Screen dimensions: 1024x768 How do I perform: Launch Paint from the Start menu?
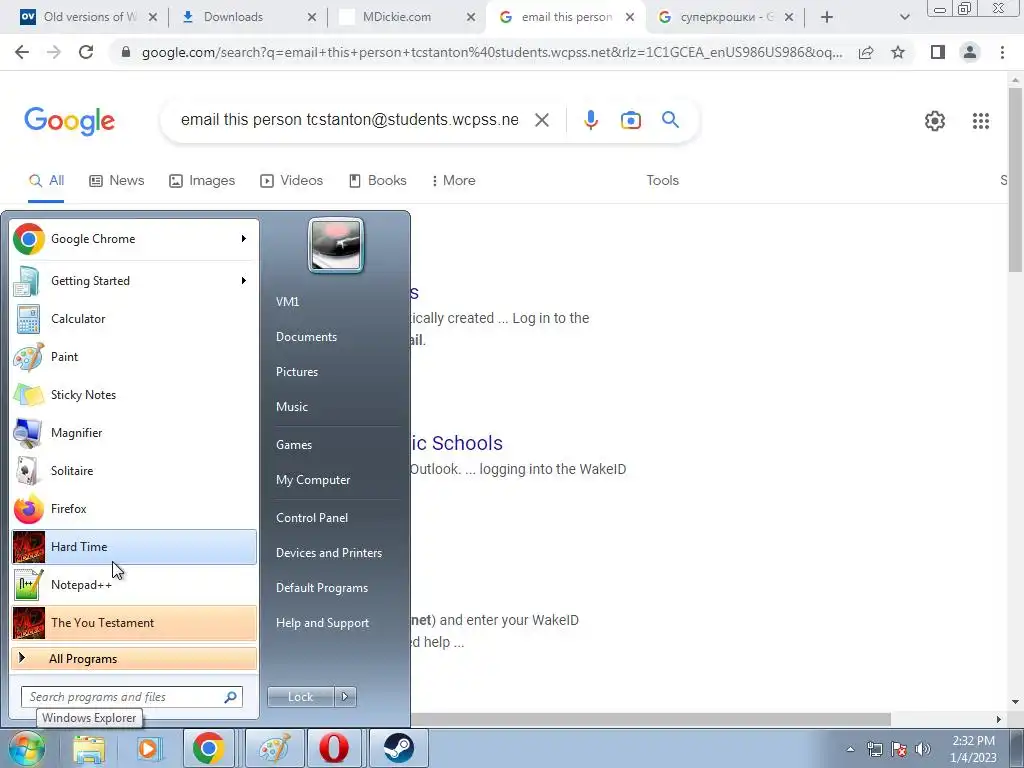(134, 357)
